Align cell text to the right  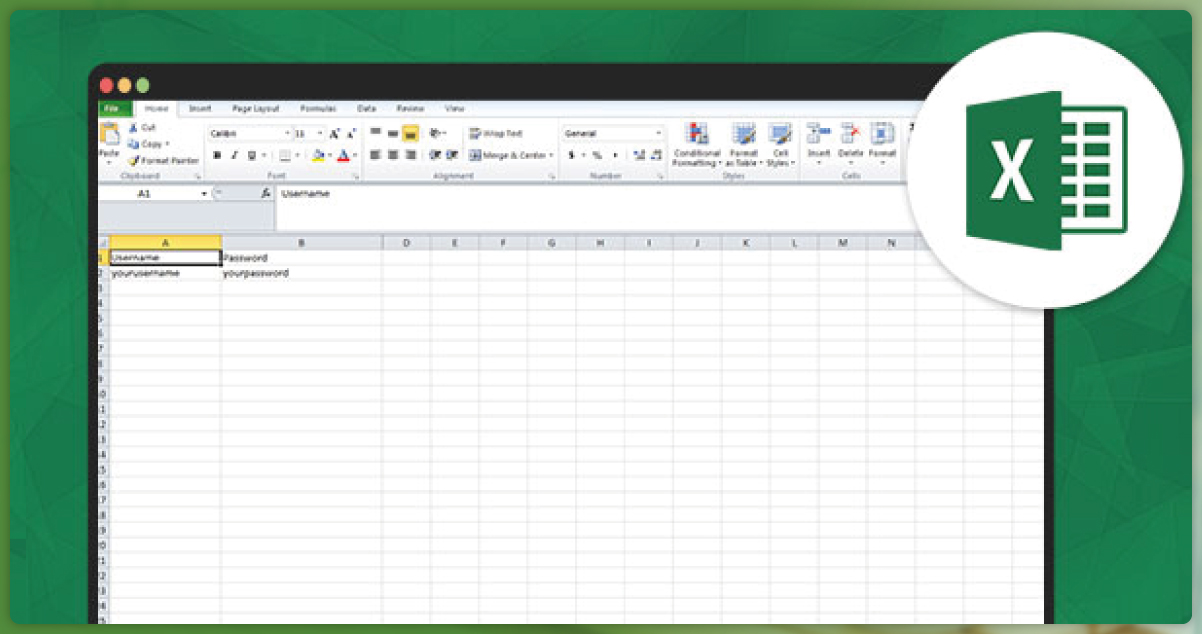click(x=410, y=155)
